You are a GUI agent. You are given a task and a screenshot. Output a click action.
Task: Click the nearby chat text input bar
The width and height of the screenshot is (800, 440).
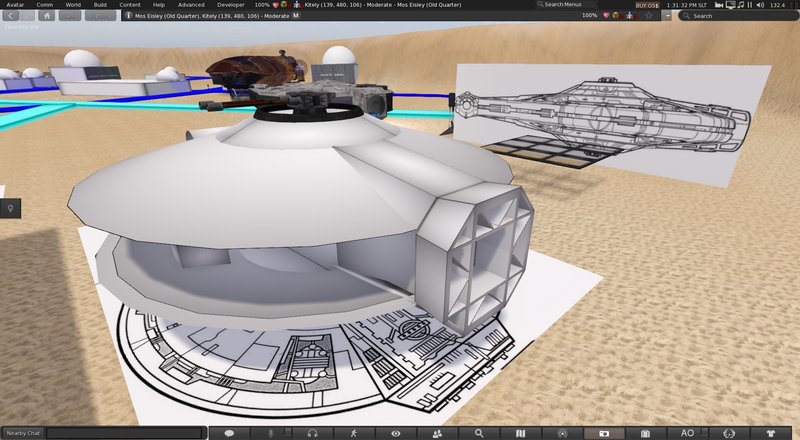[126, 433]
